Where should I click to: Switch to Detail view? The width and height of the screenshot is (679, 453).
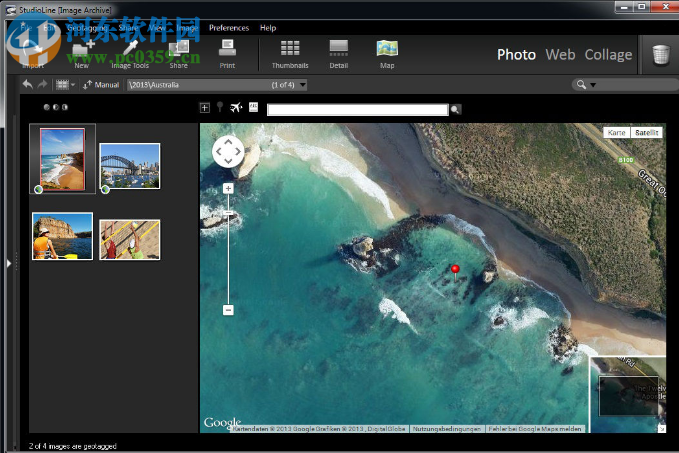(x=339, y=54)
